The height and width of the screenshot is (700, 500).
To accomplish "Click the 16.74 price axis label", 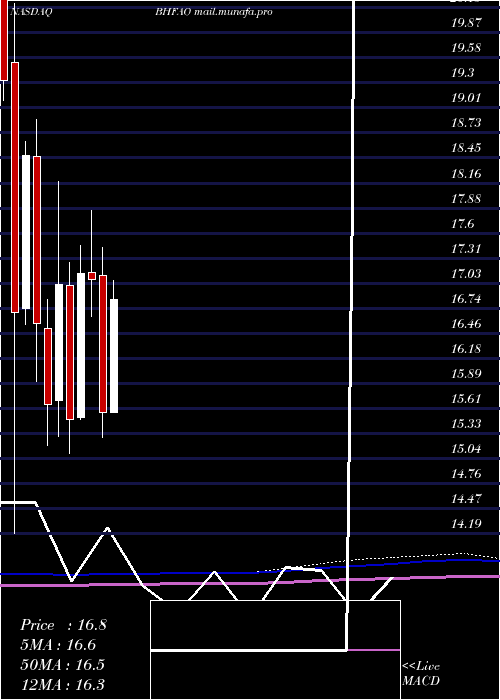I will pyautogui.click(x=466, y=299).
